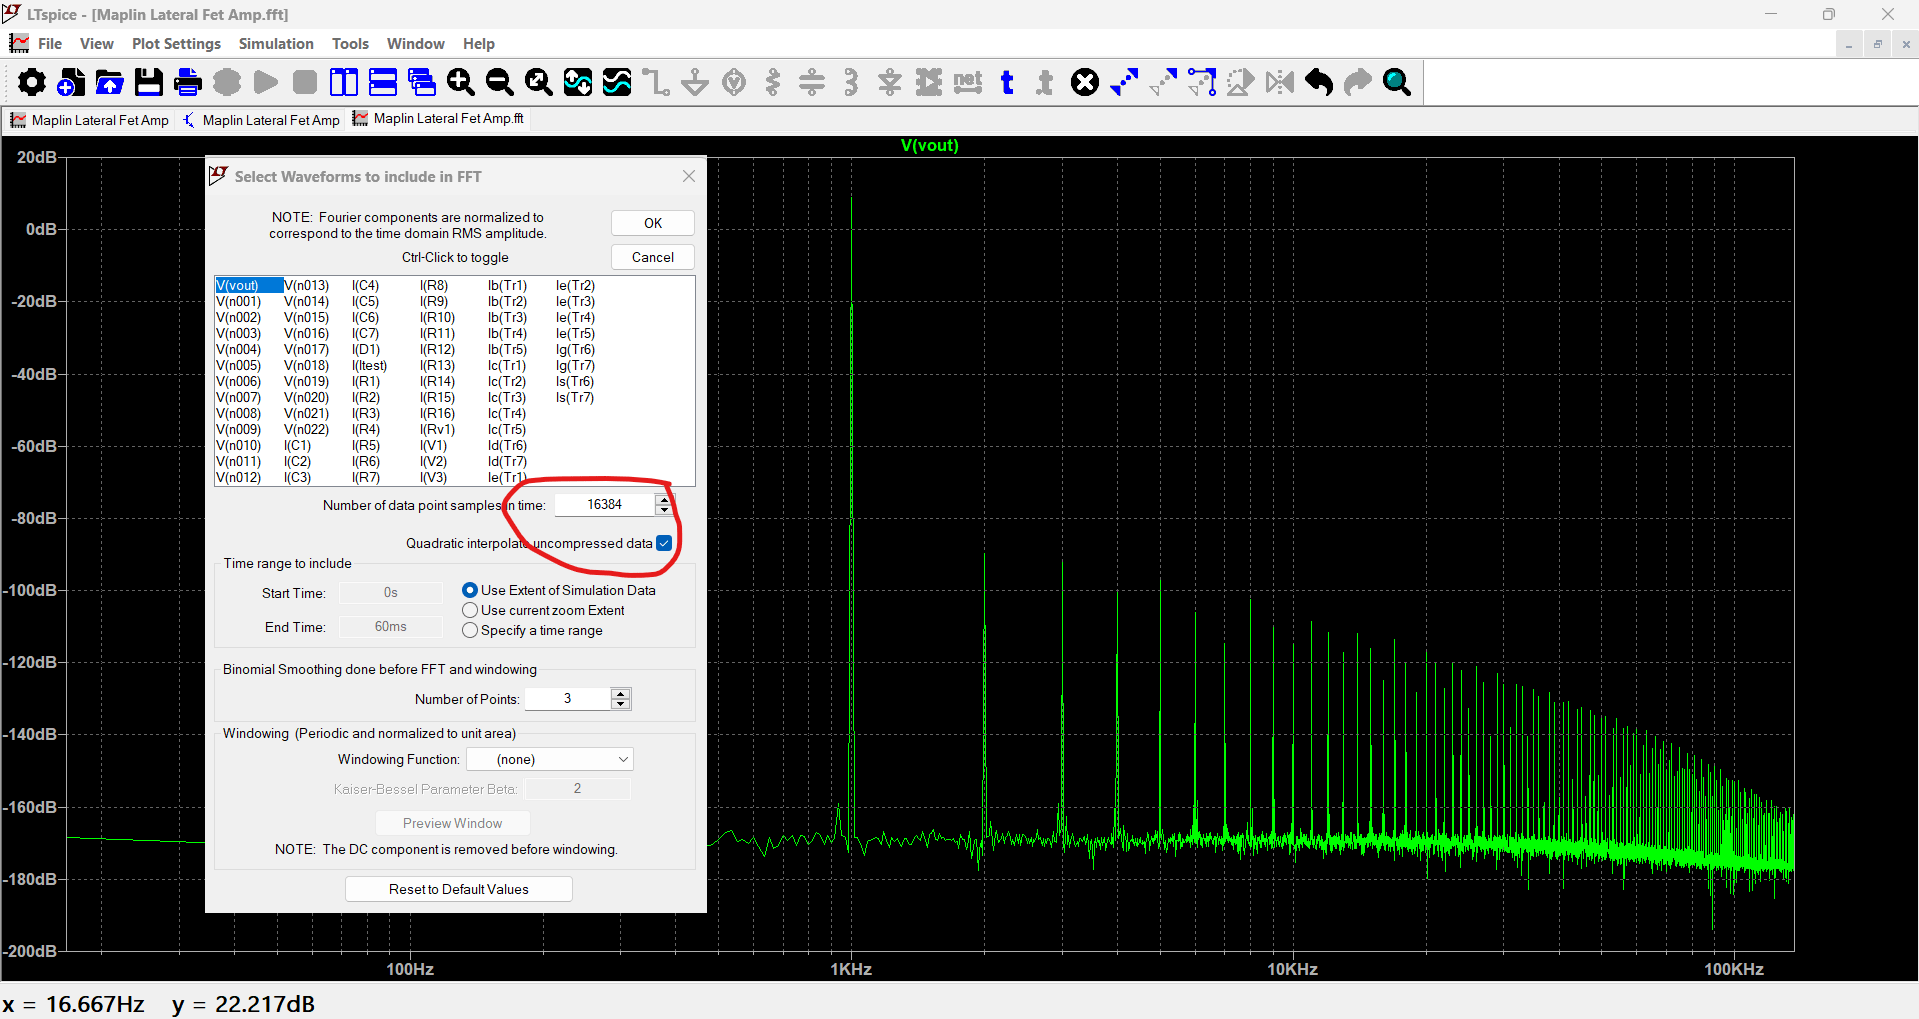Close the Select Waveforms FFT dialog

[x=689, y=176]
